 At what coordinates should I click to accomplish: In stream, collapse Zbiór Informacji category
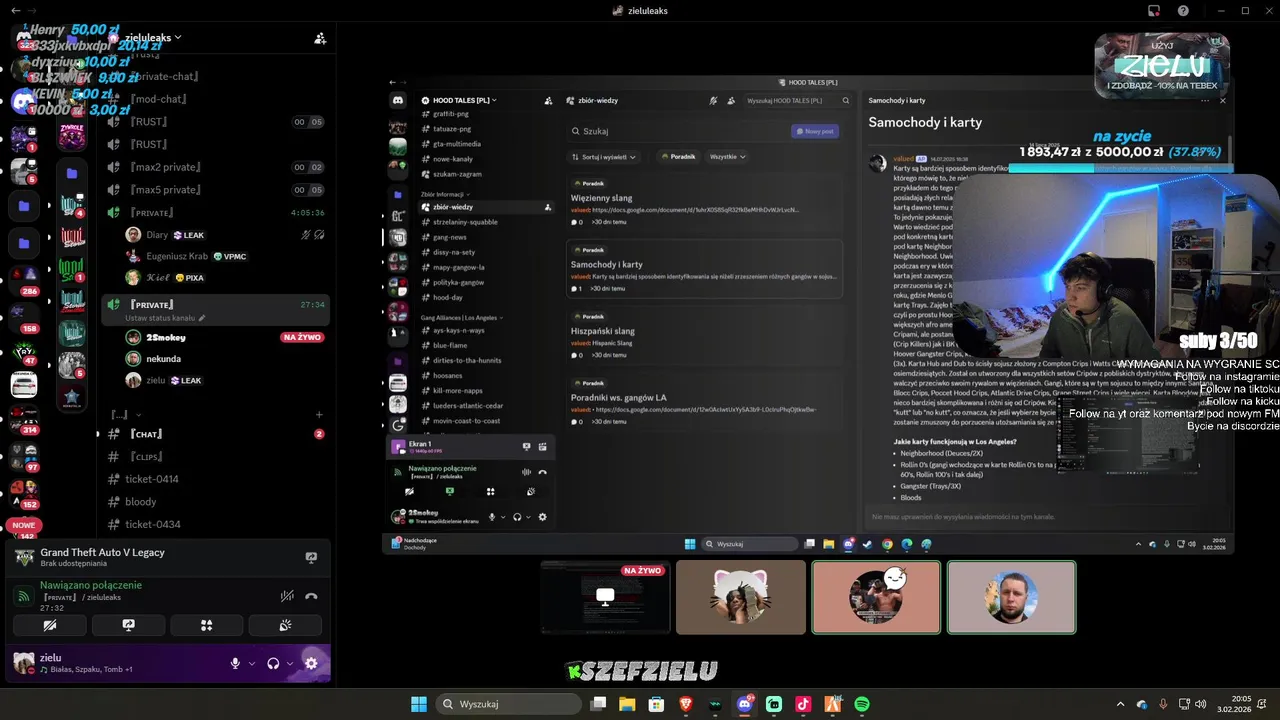coord(446,194)
